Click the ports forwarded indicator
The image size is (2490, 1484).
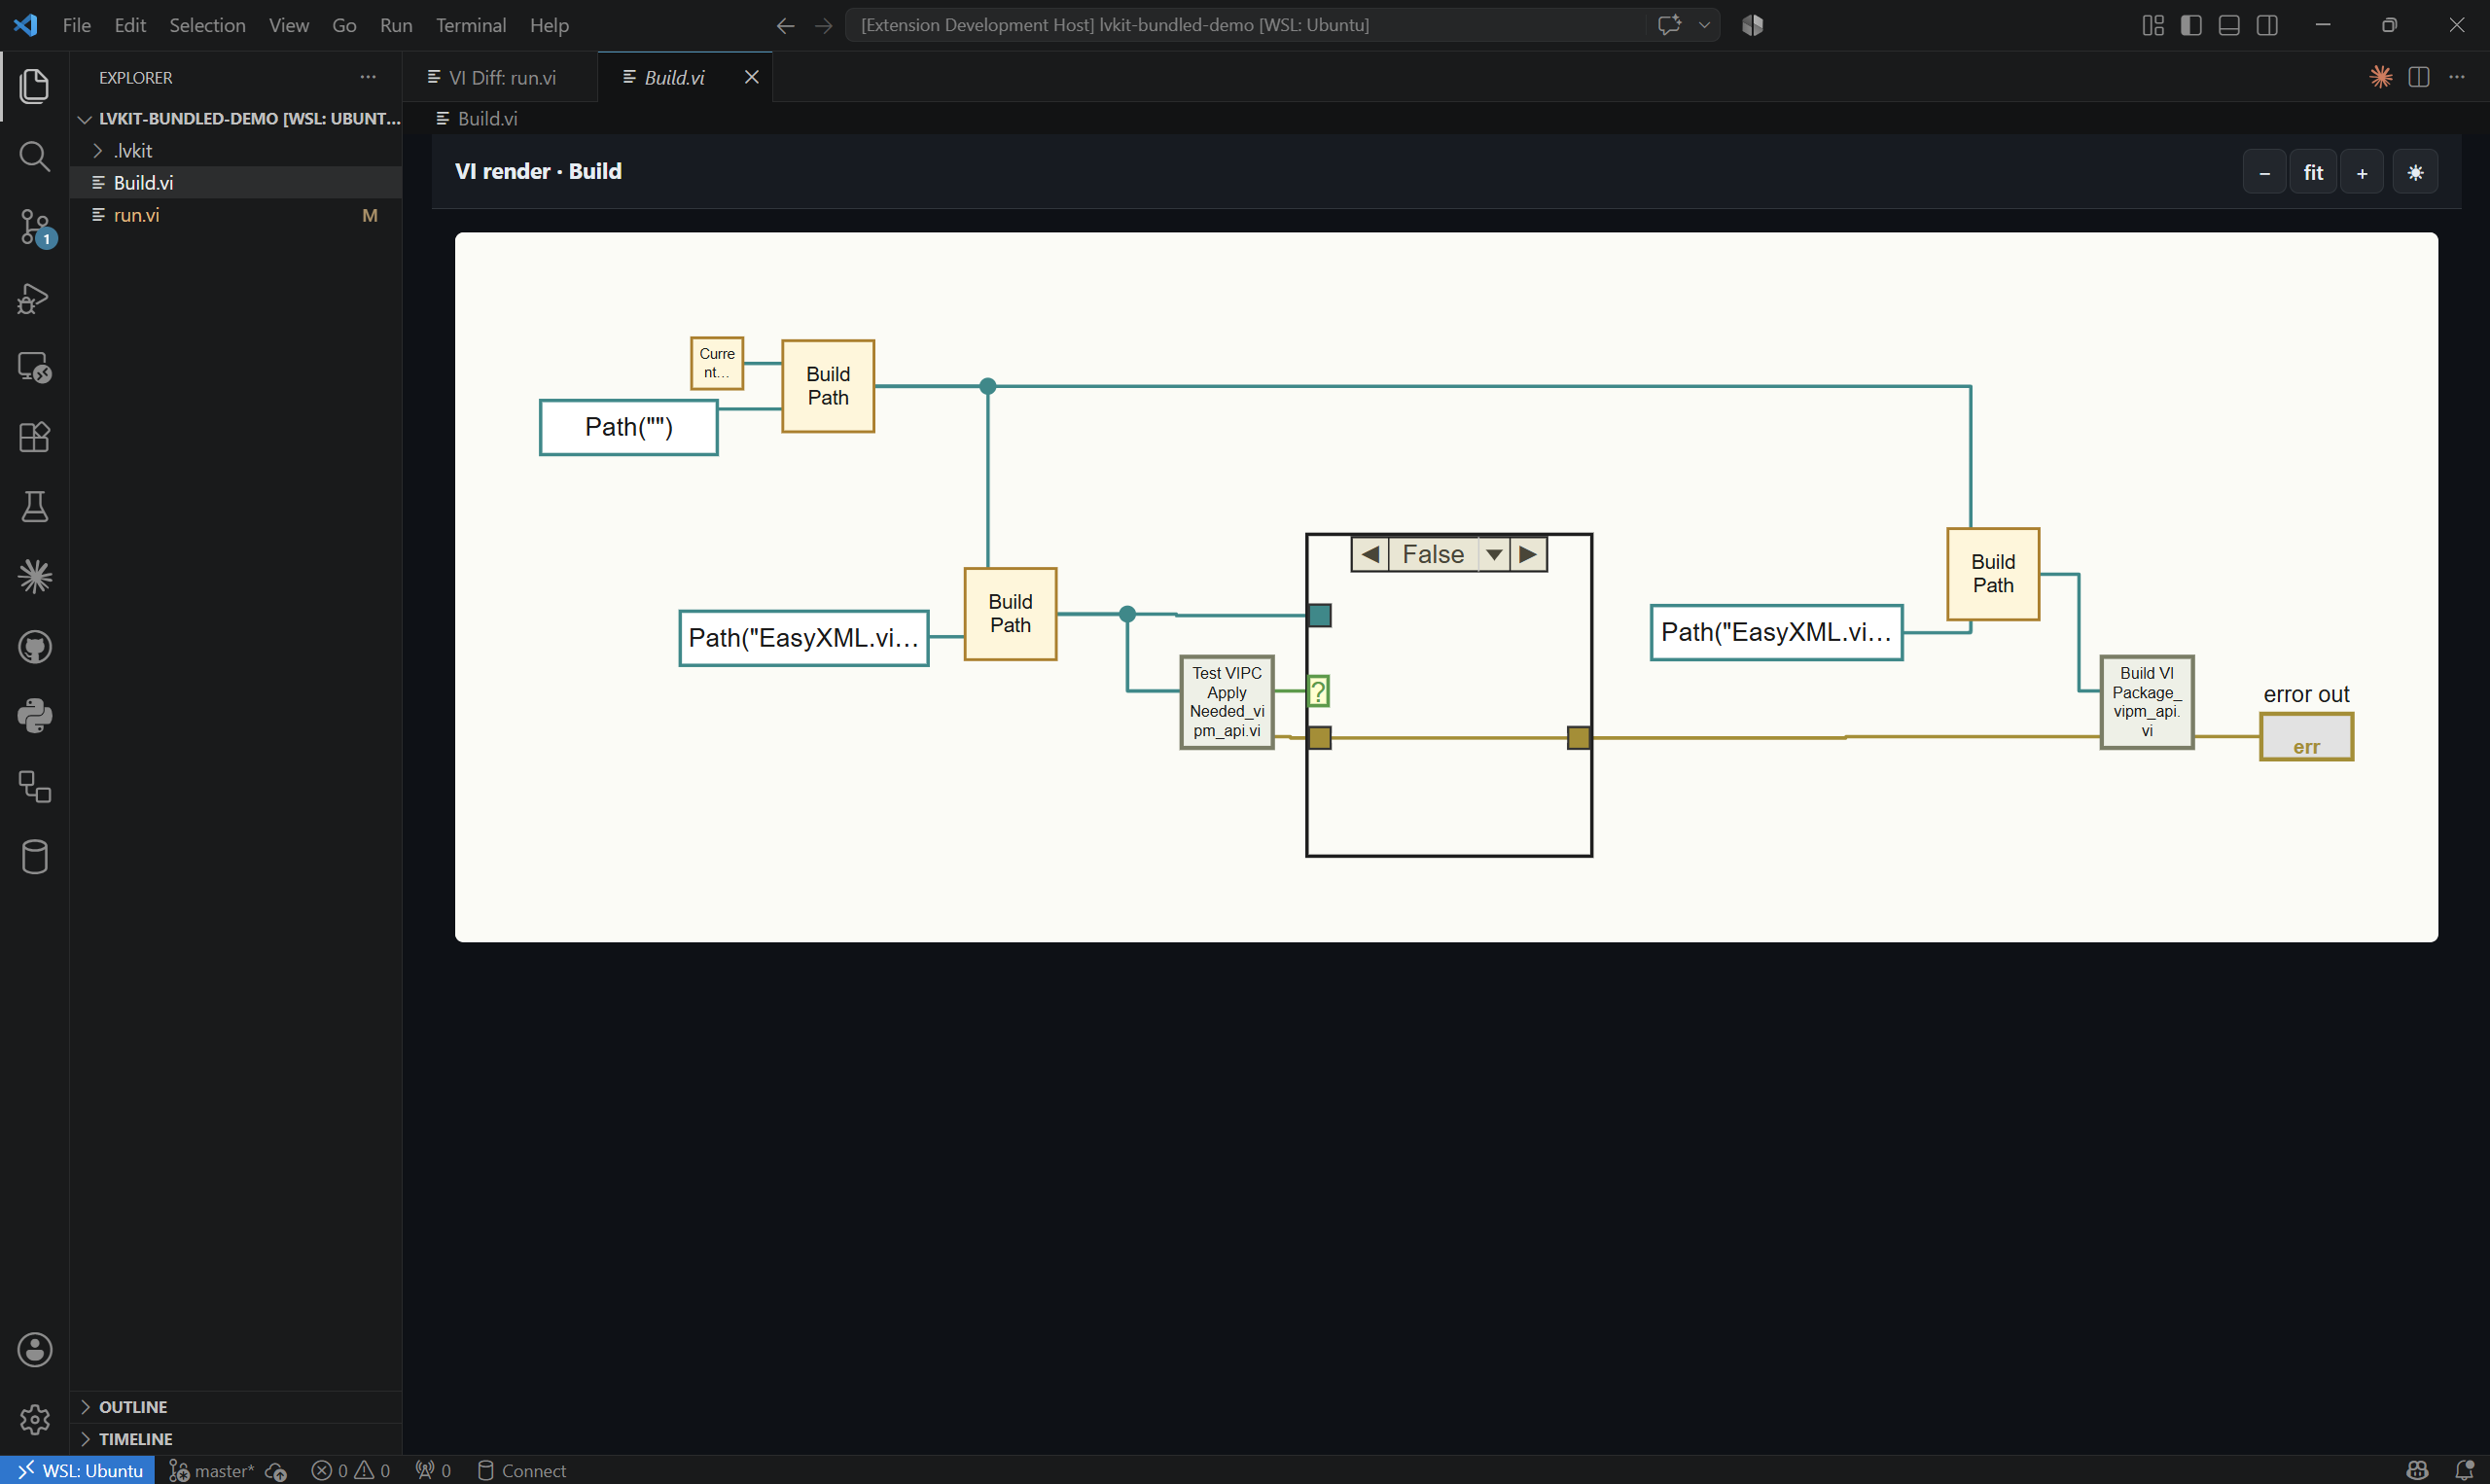click(x=433, y=1470)
